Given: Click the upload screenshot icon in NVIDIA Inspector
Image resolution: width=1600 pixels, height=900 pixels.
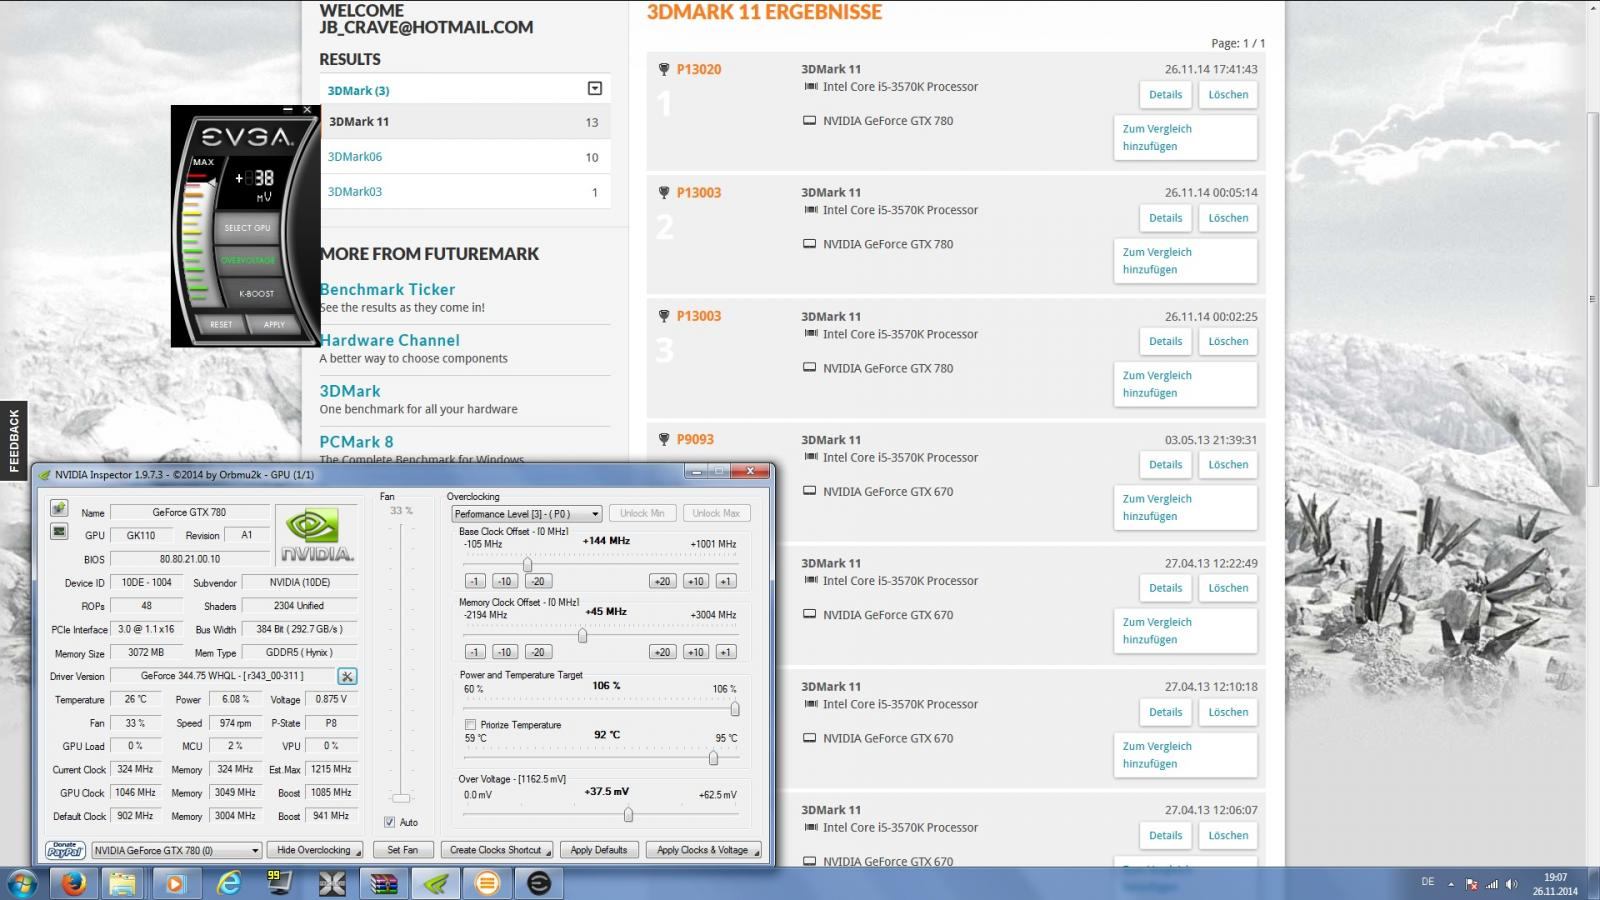Looking at the screenshot, I should (x=59, y=508).
